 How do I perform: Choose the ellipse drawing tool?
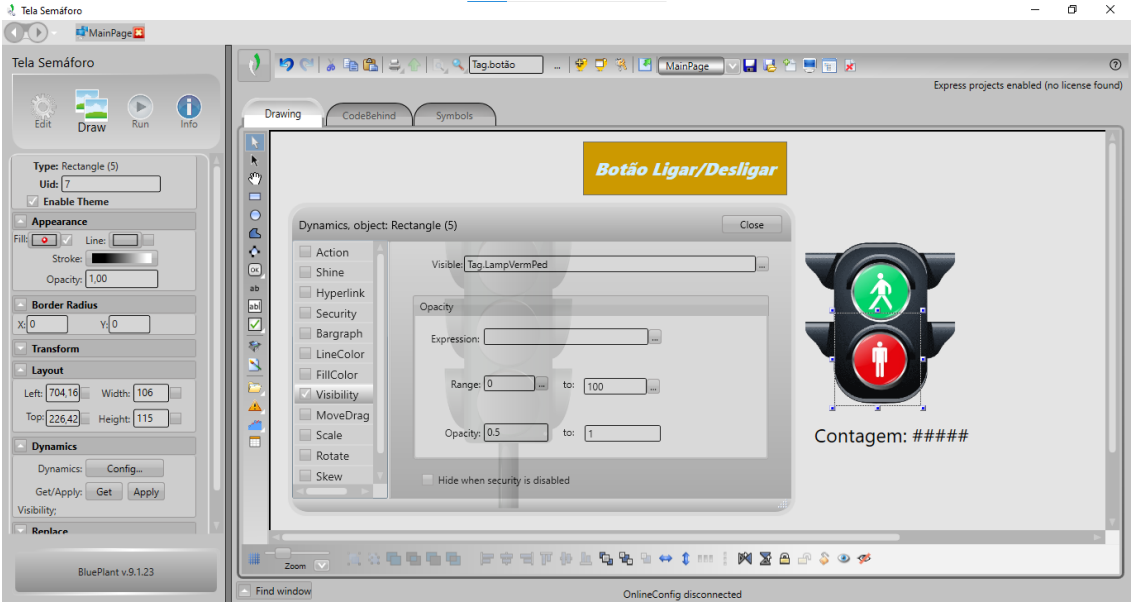point(255,215)
